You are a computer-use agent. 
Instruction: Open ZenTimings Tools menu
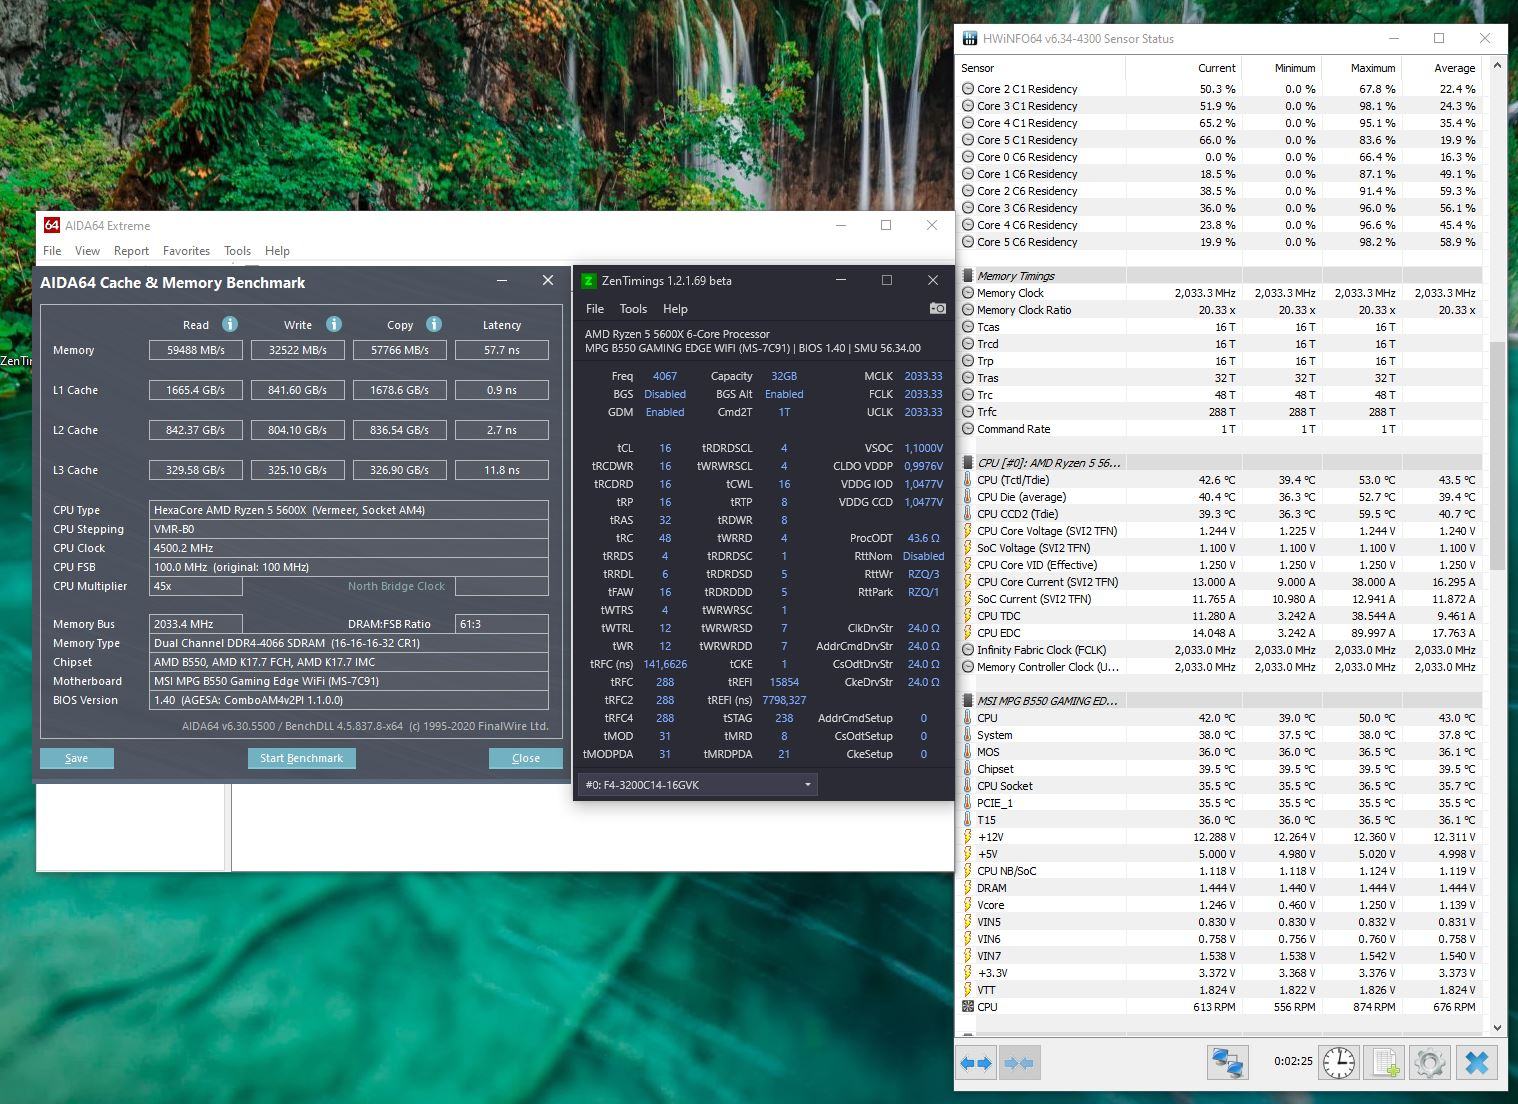click(x=633, y=309)
